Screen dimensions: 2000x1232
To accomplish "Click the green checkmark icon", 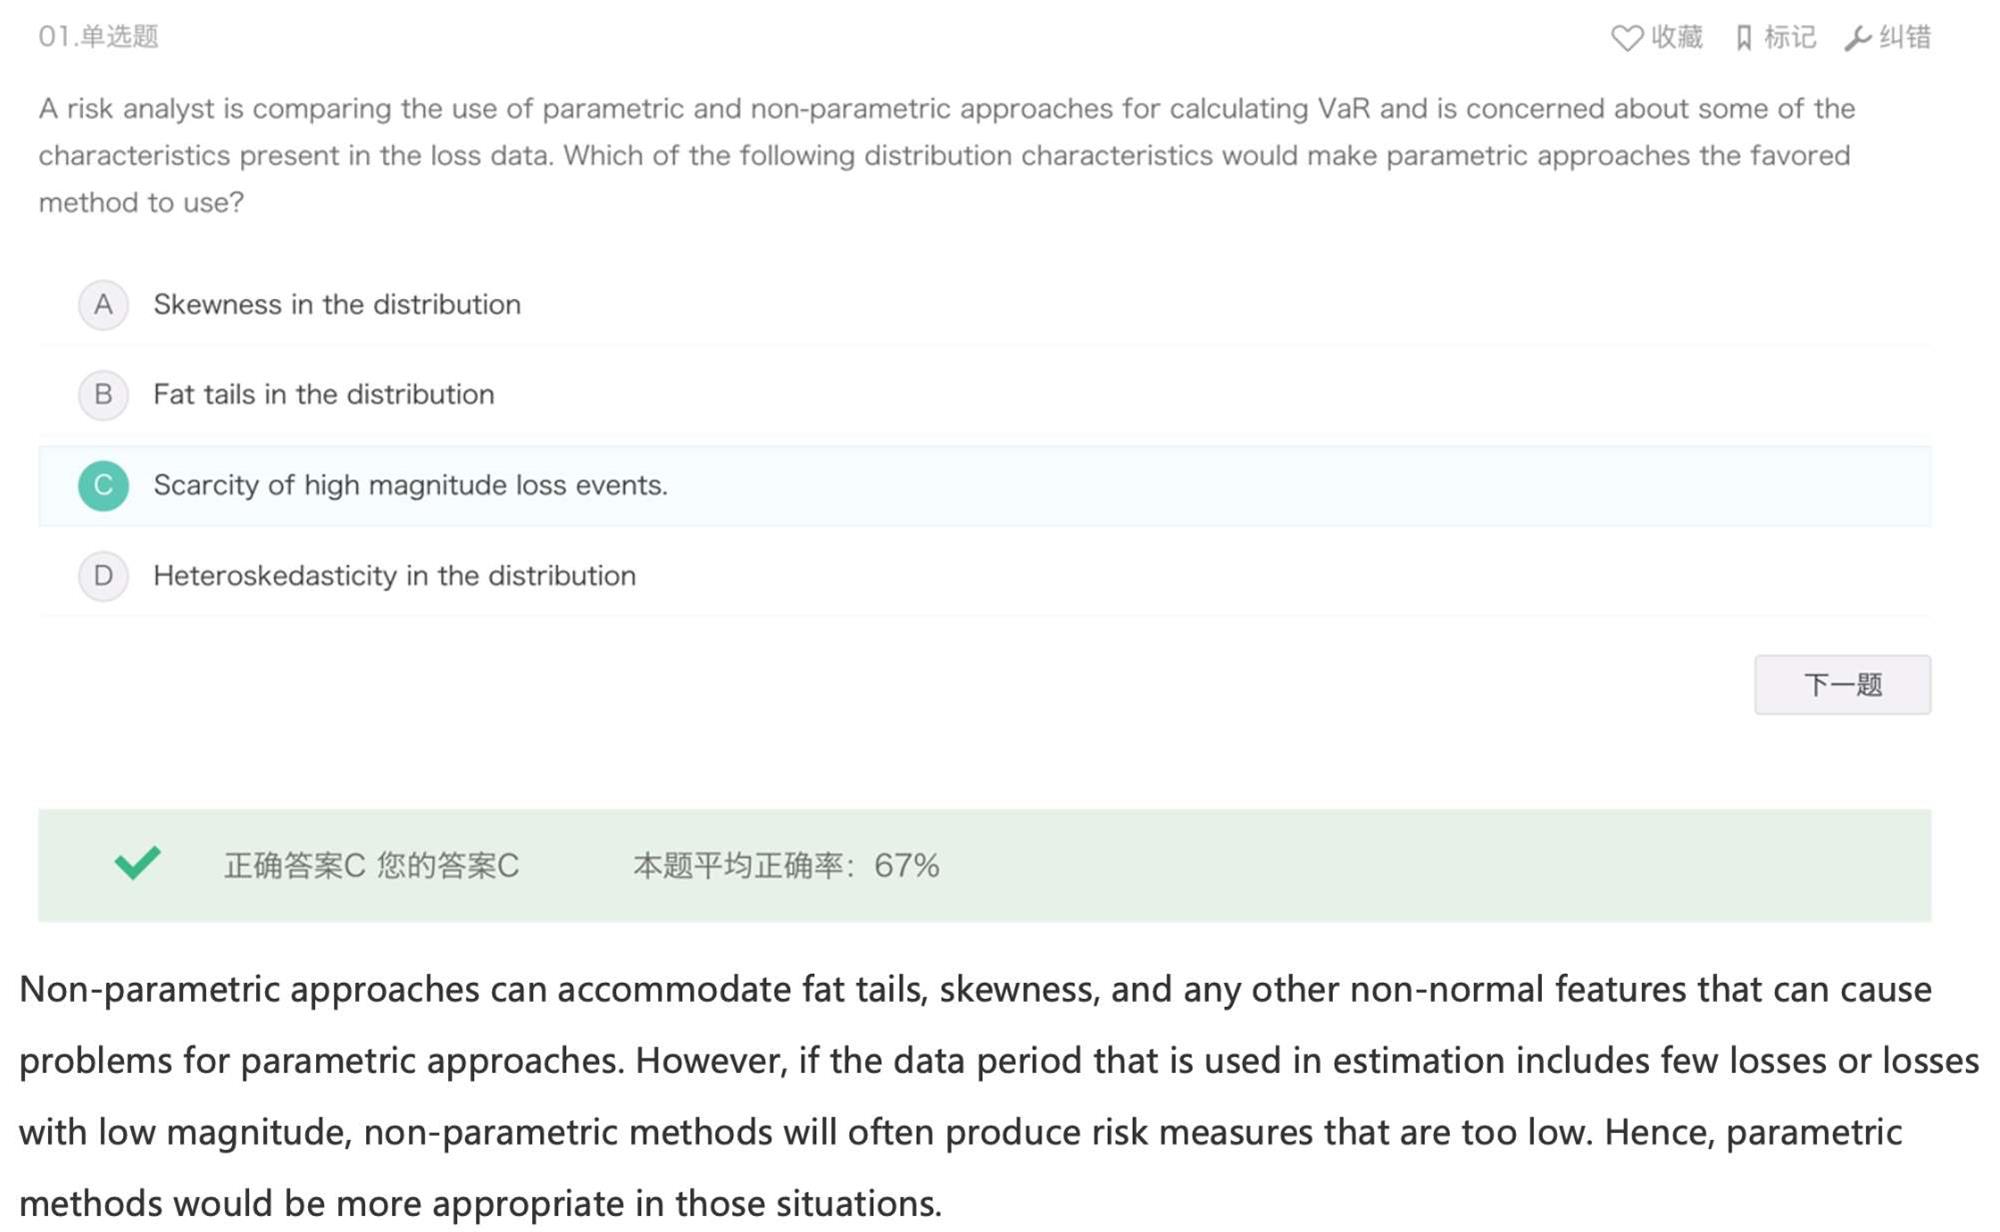I will point(138,862).
